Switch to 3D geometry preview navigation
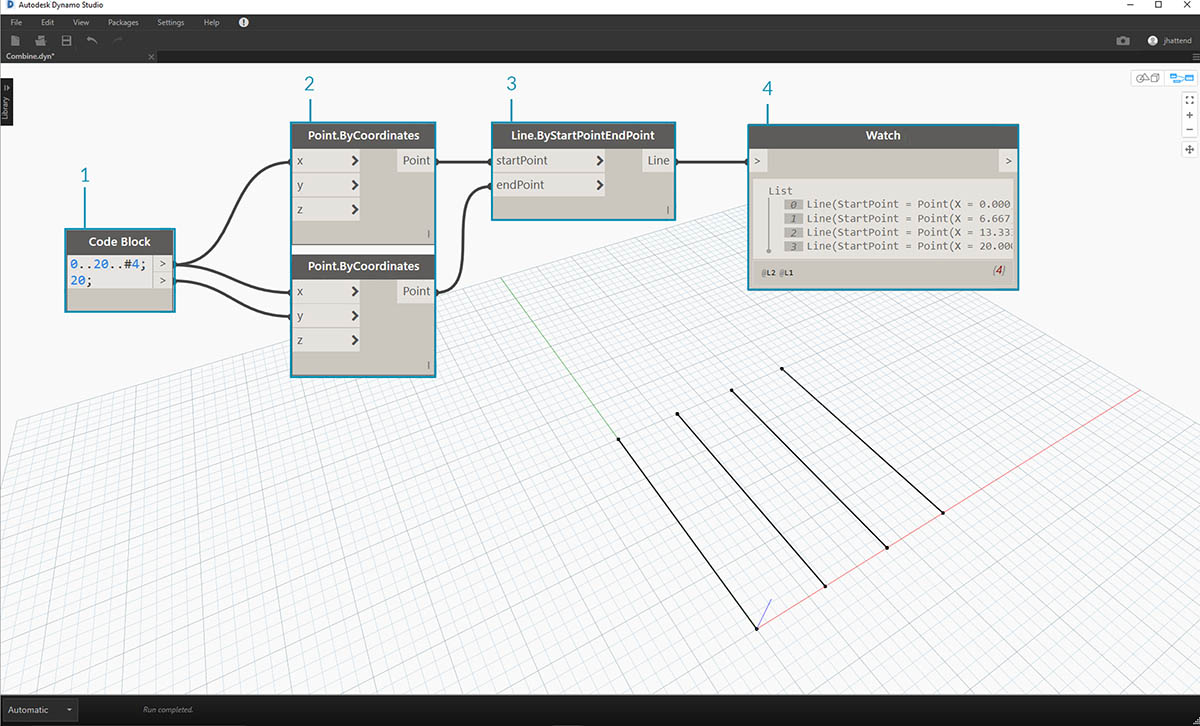The width and height of the screenshot is (1200, 726). 1146,78
